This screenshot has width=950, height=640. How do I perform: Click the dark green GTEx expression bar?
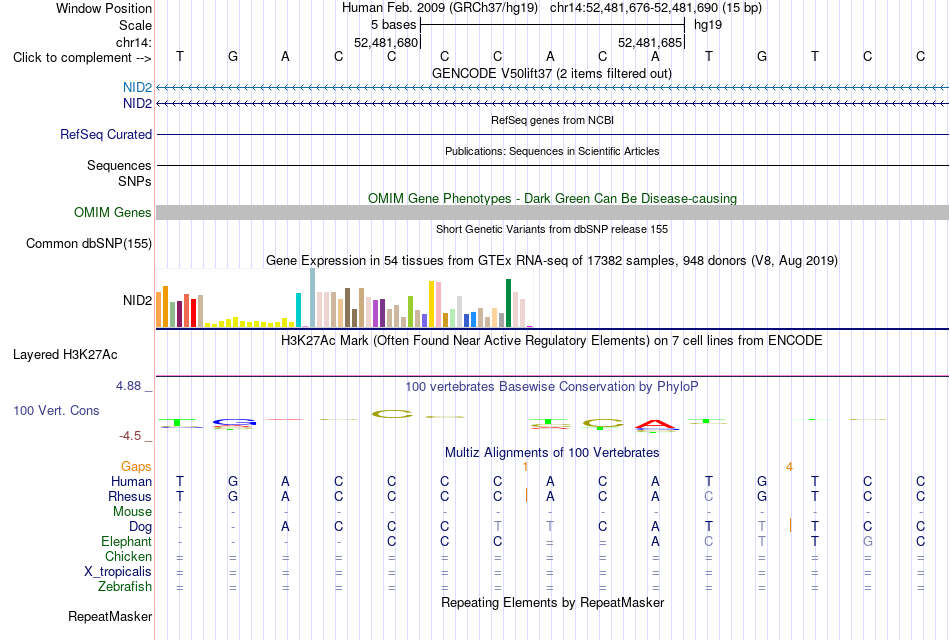point(508,303)
